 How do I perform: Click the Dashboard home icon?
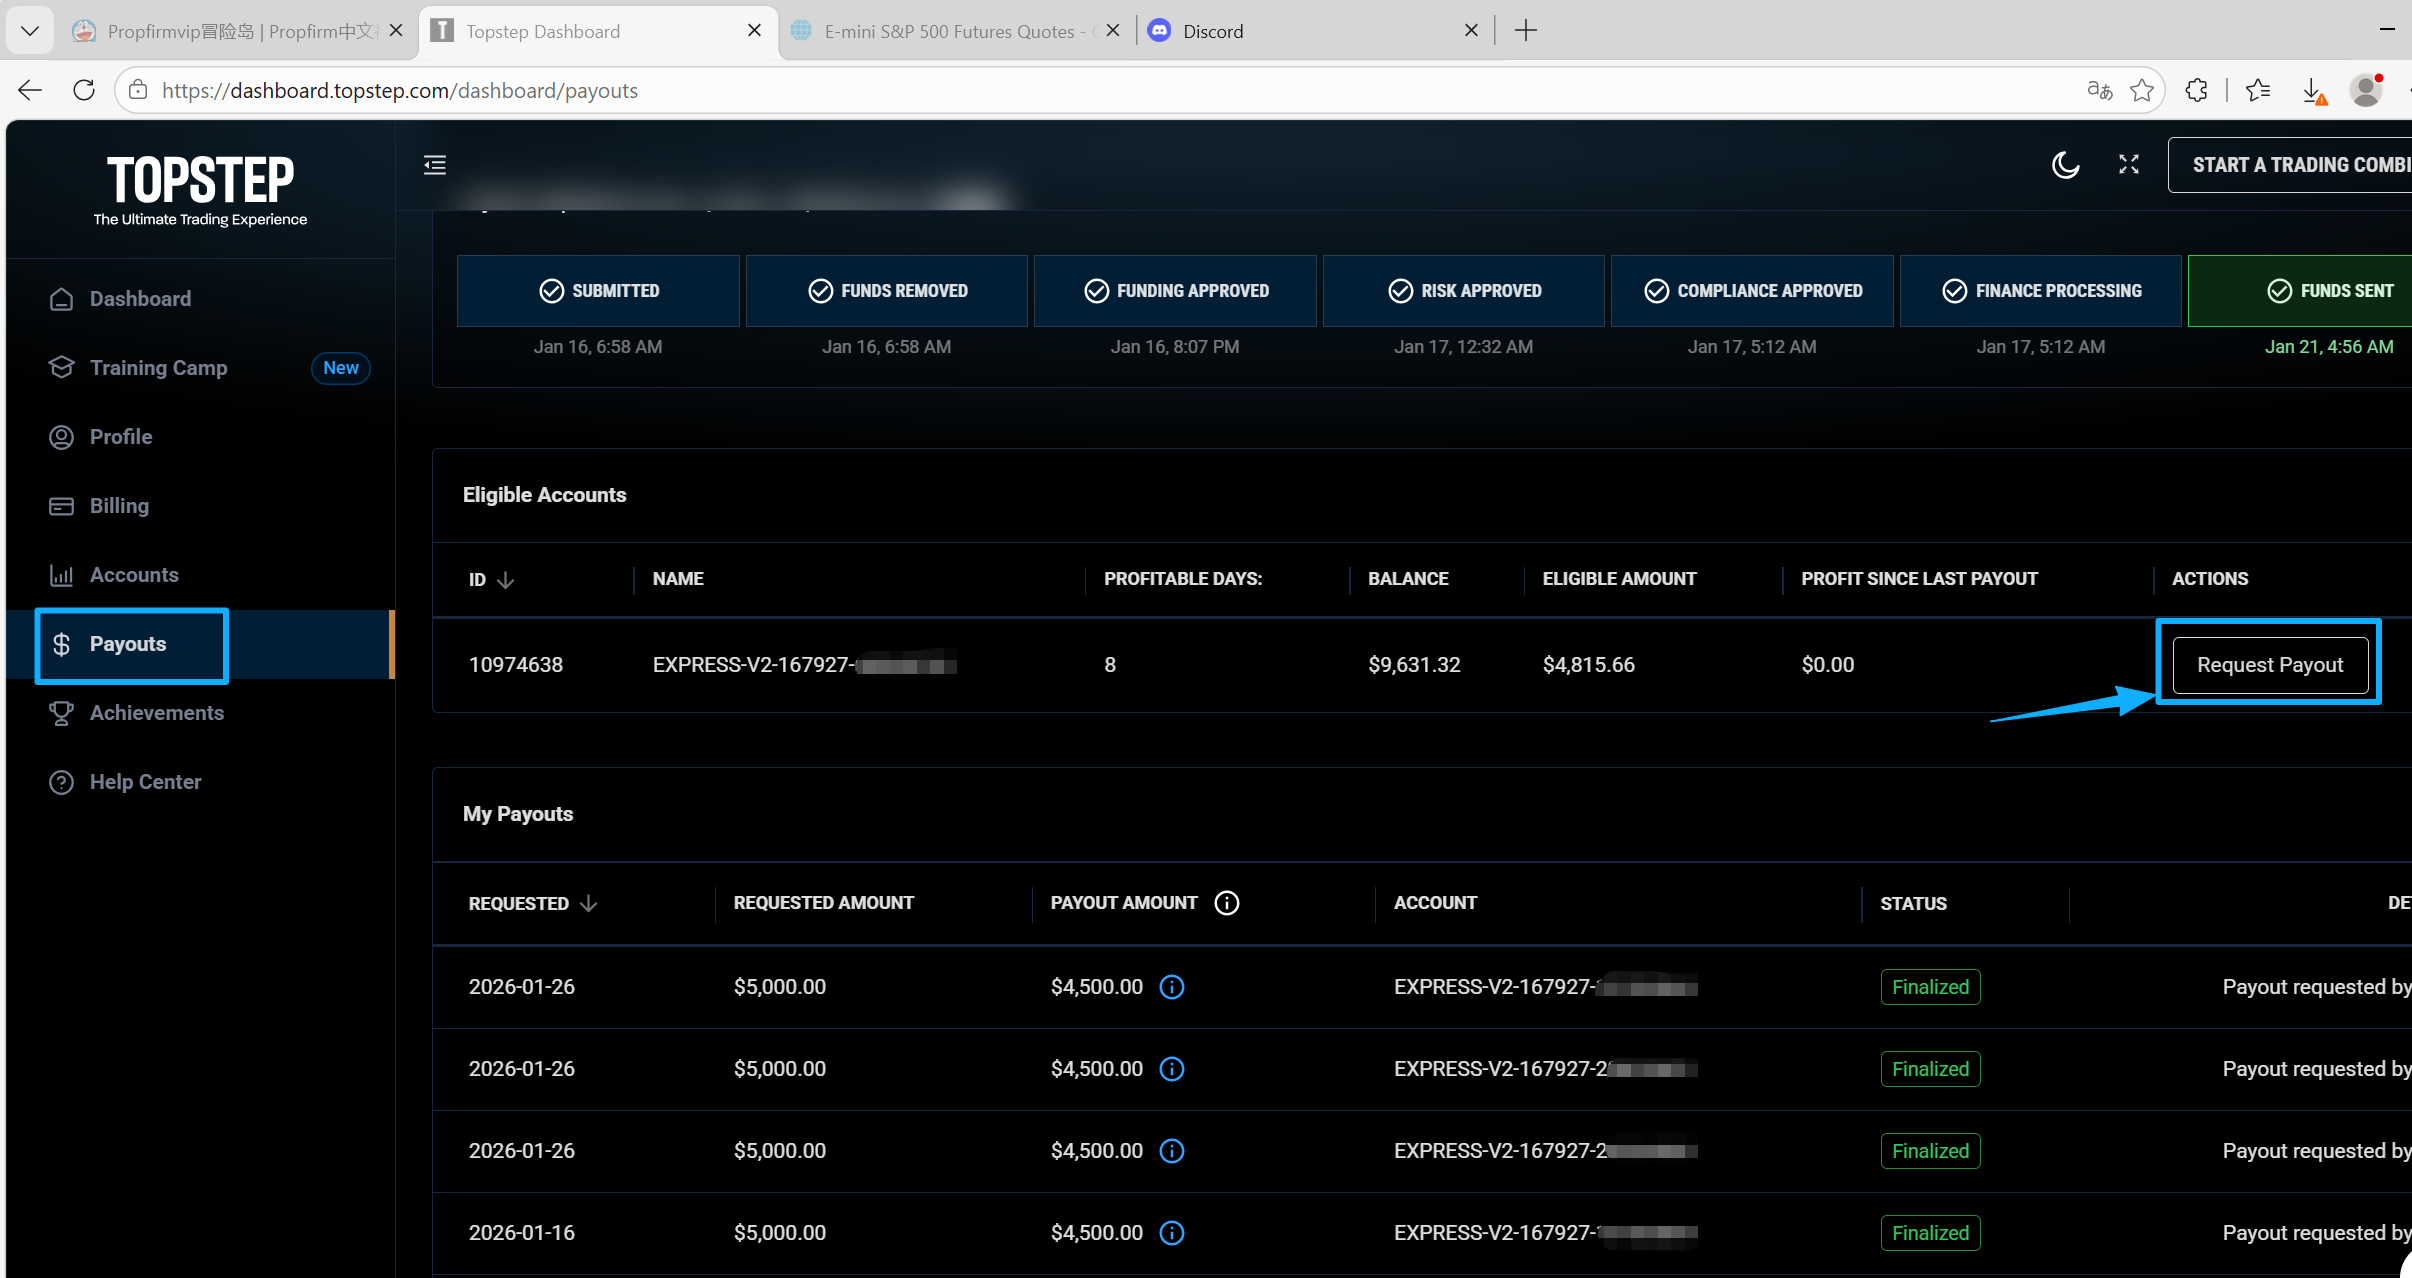tap(62, 299)
